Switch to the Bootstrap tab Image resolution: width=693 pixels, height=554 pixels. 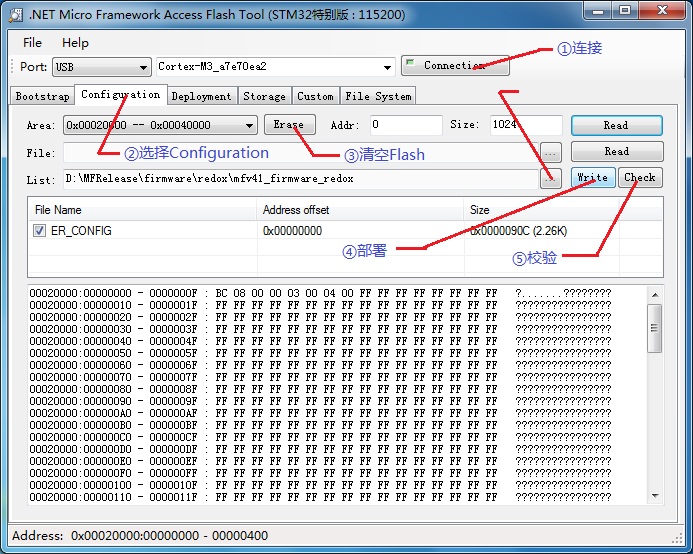[x=42, y=96]
